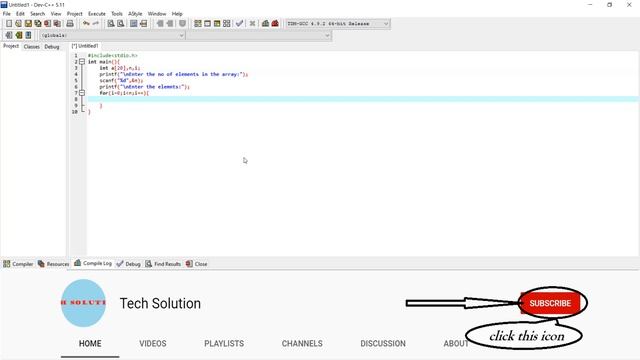Click the highlighted empty code line 8
640x360 pixels.
362,99
